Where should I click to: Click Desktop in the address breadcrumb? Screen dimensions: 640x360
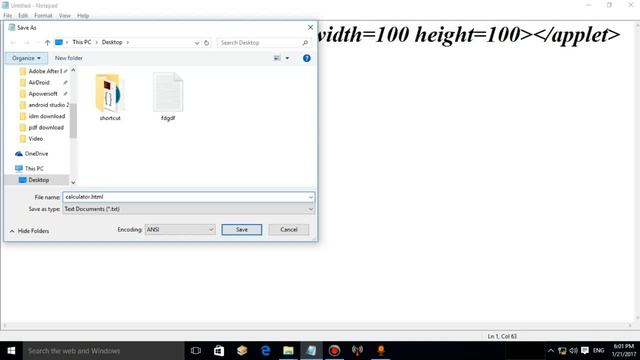(112, 42)
